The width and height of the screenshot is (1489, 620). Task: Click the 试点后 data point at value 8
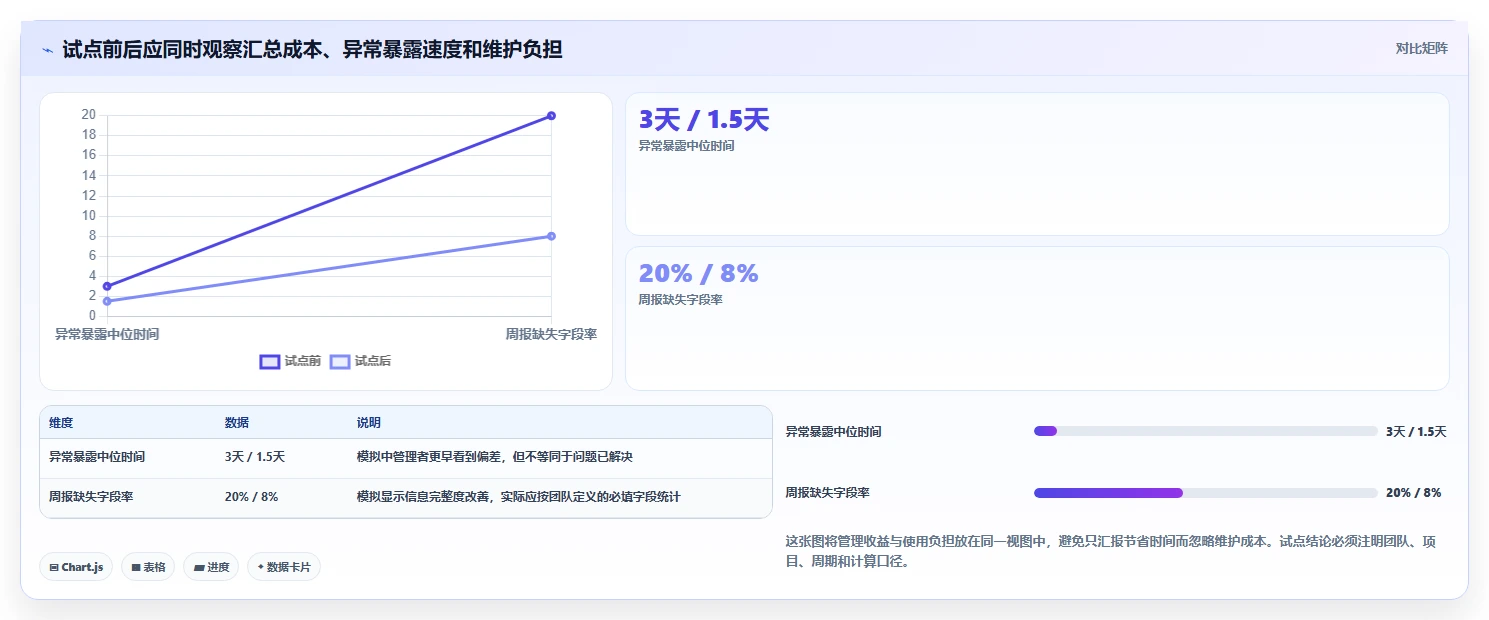tap(551, 236)
